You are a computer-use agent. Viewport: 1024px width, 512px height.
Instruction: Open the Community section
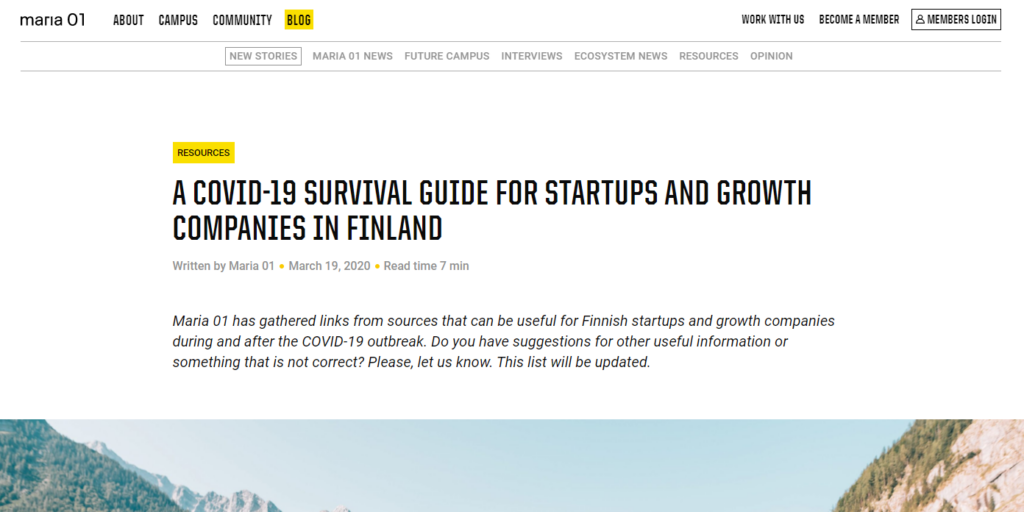(242, 20)
